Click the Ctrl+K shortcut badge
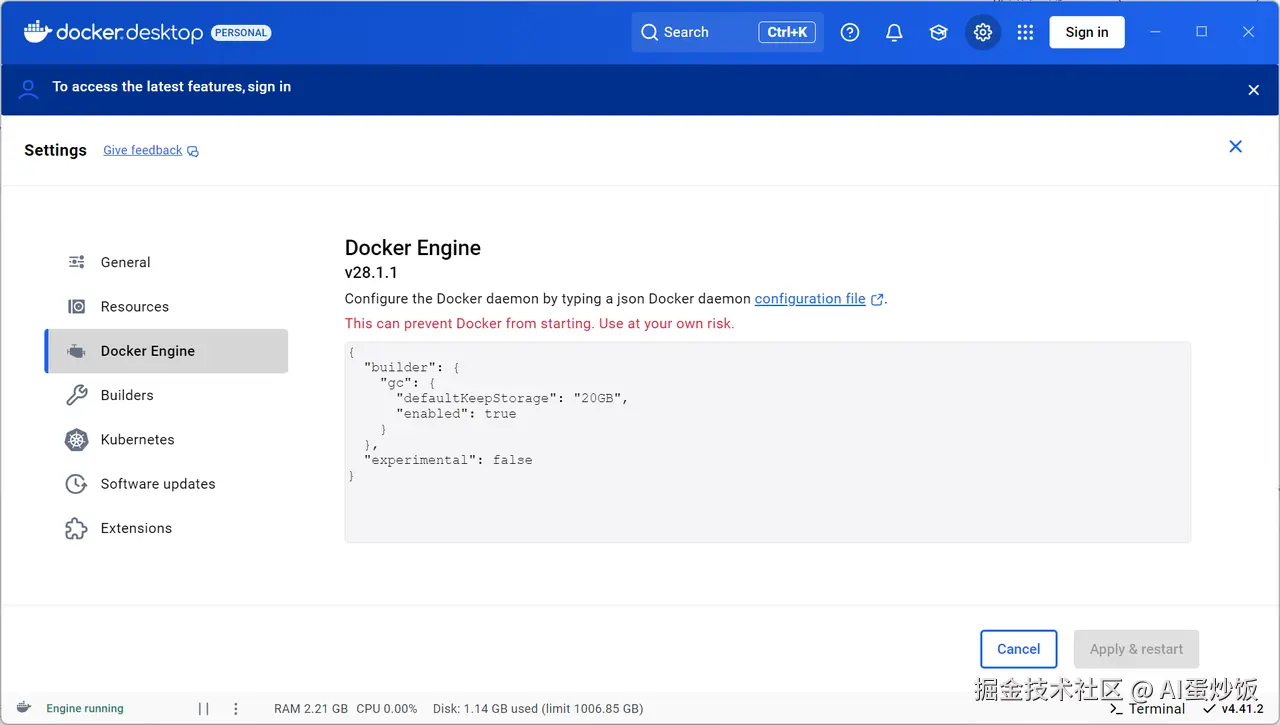The height and width of the screenshot is (725, 1280). (x=787, y=32)
